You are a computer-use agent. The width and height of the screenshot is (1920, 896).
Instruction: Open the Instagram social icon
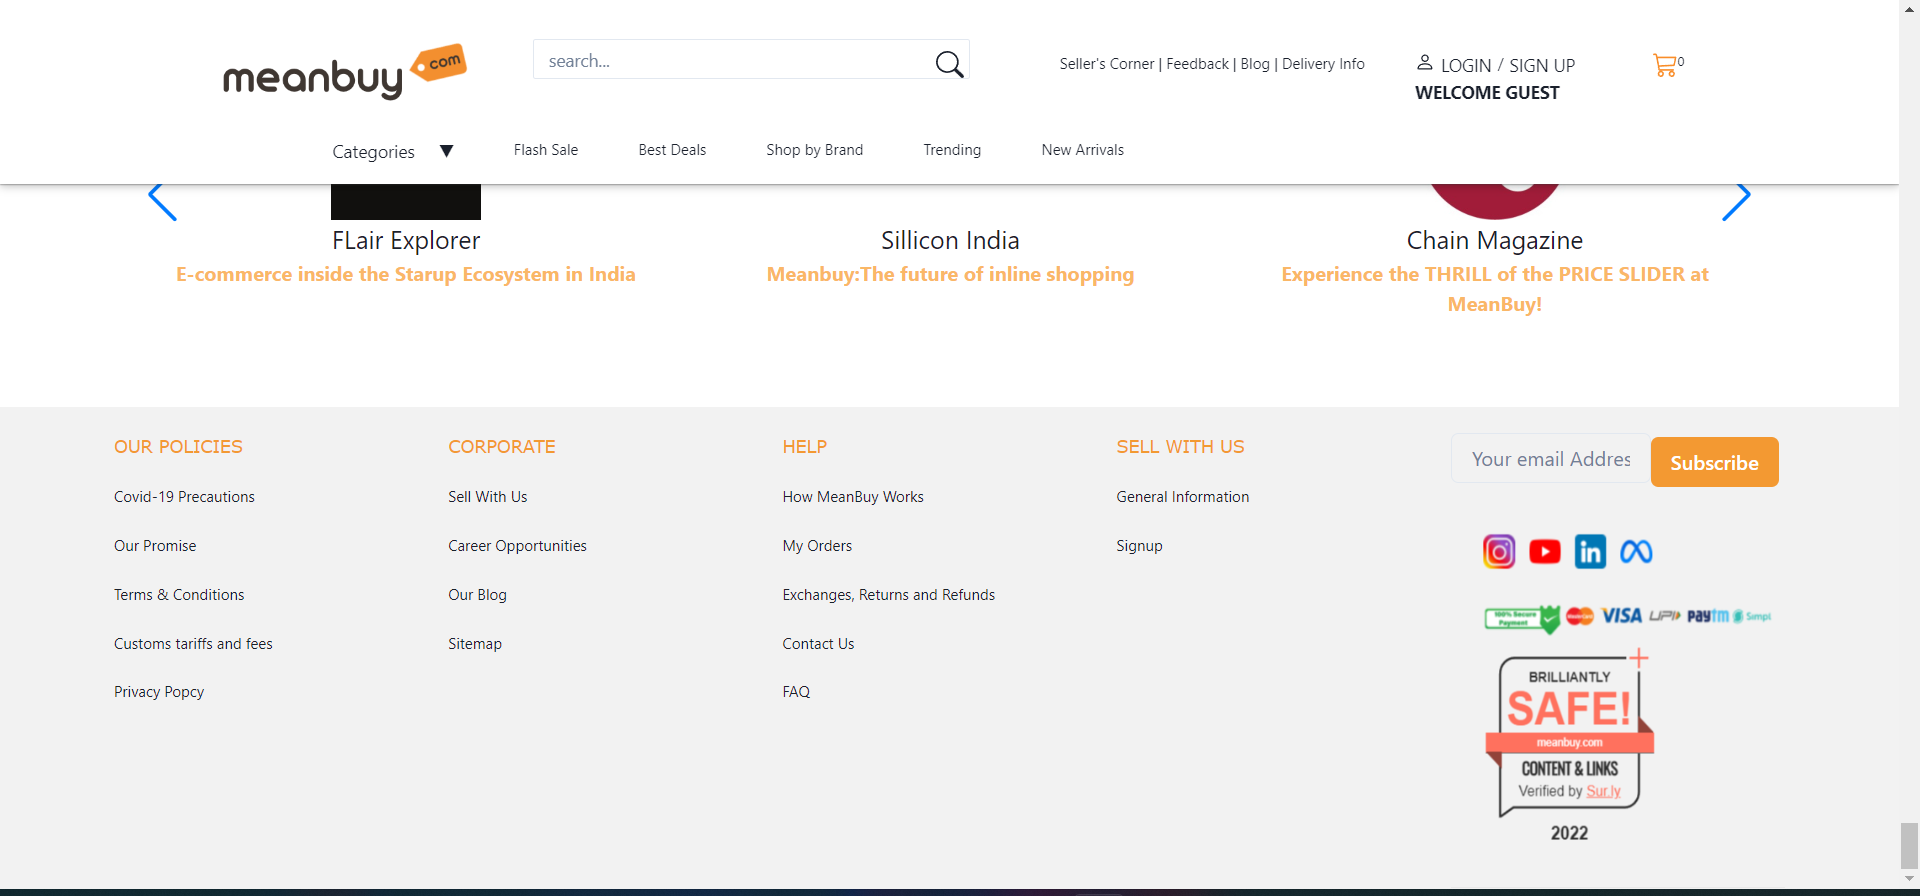point(1498,551)
